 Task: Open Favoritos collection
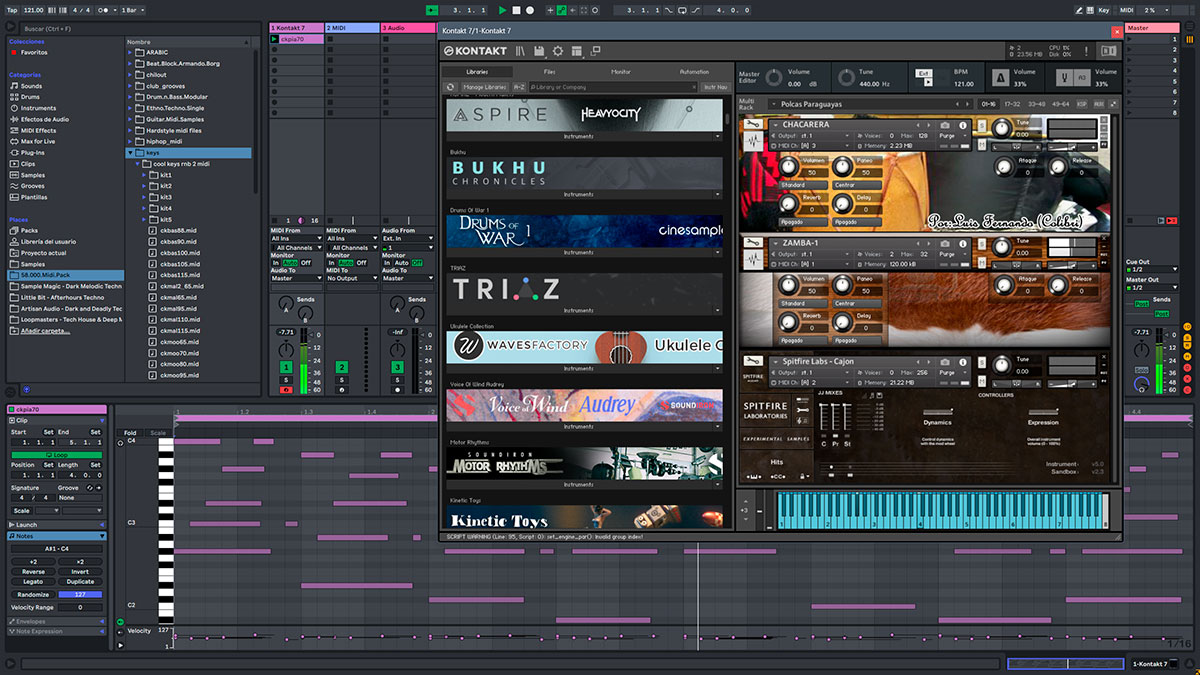[x=33, y=52]
